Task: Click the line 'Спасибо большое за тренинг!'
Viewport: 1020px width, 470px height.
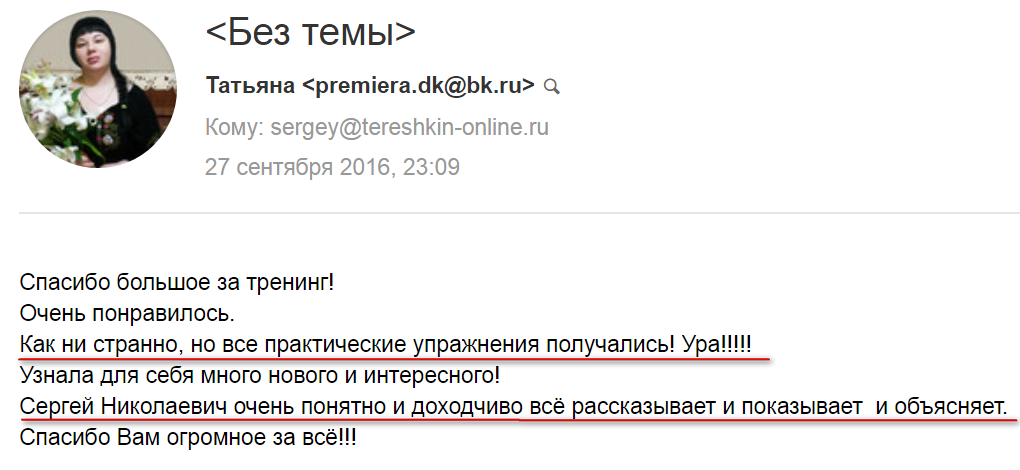Action: tap(176, 283)
